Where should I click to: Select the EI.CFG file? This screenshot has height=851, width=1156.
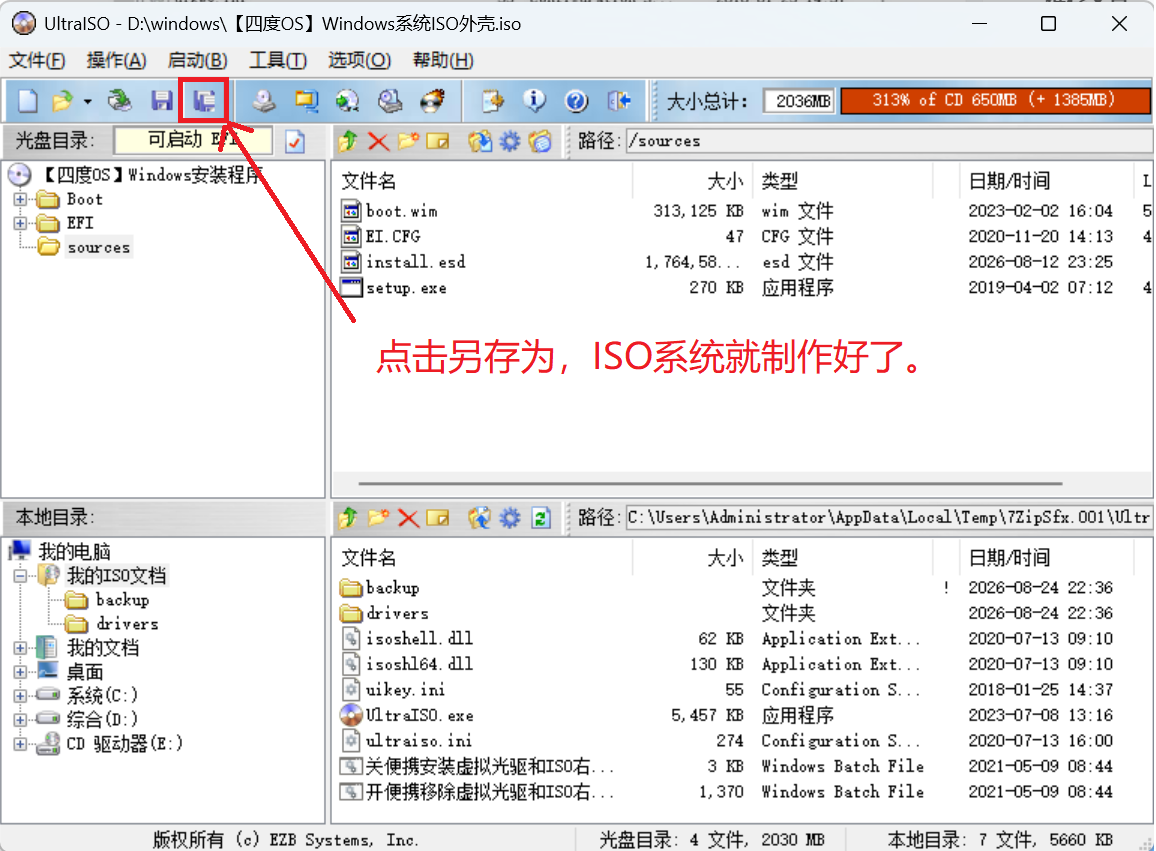click(393, 236)
